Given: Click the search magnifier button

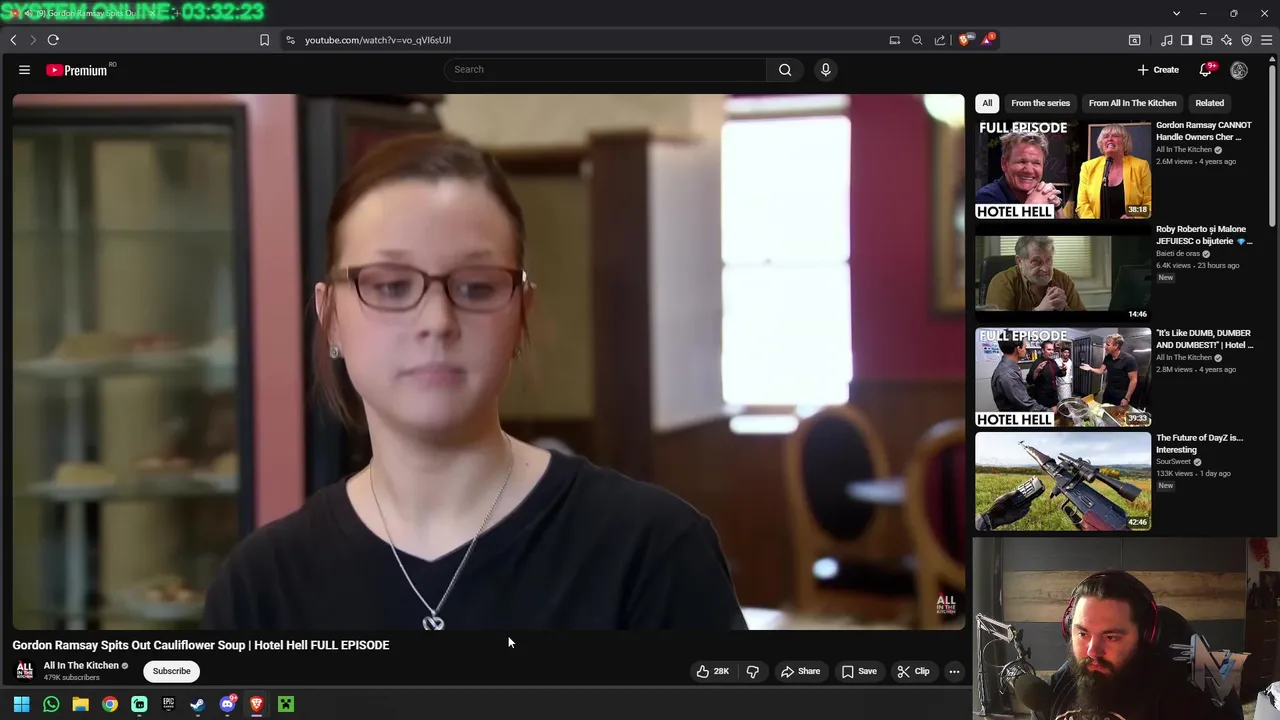Looking at the screenshot, I should pyautogui.click(x=785, y=70).
